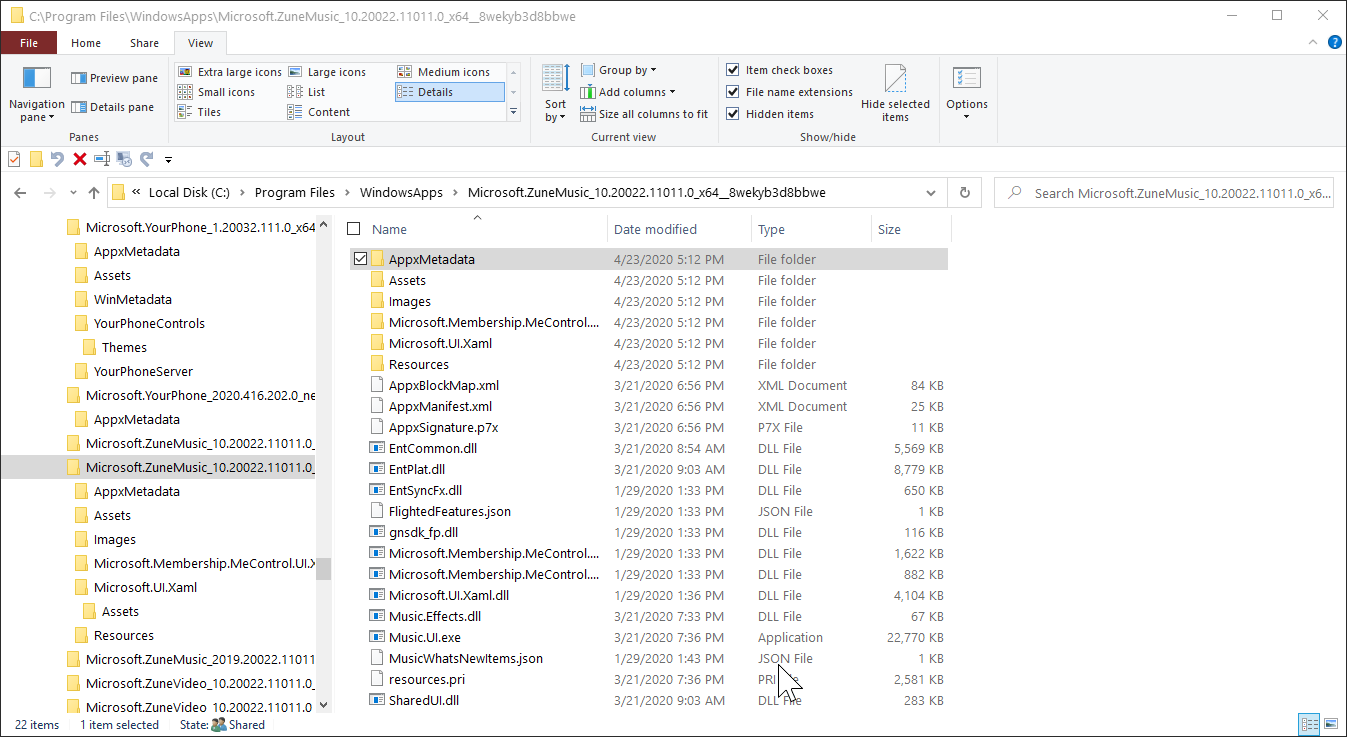The width and height of the screenshot is (1361, 744).
Task: Select YourPhoneControls in navigation tree
Action: pyautogui.click(x=149, y=323)
